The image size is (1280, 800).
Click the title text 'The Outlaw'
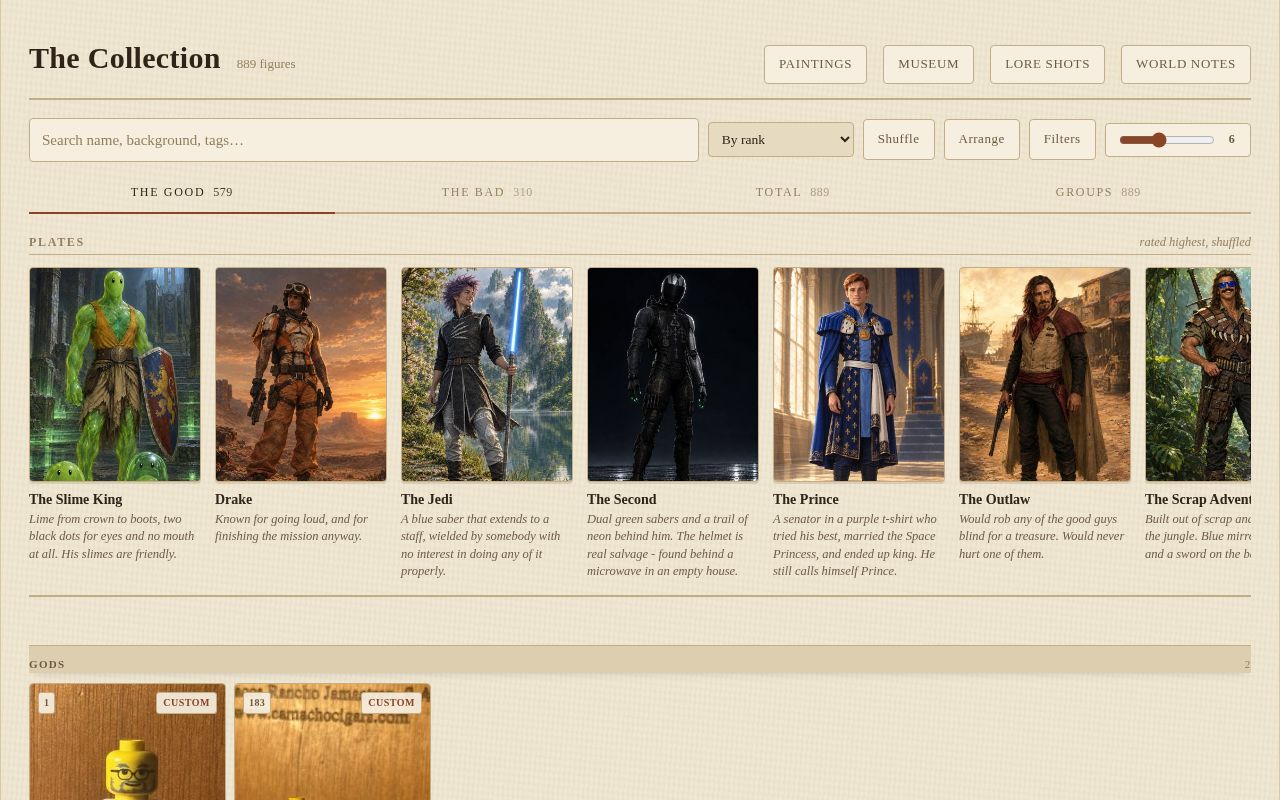click(994, 500)
